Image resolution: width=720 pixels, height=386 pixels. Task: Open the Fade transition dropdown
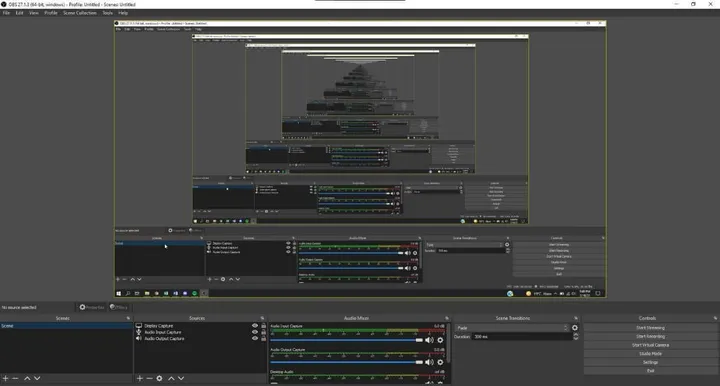512,328
